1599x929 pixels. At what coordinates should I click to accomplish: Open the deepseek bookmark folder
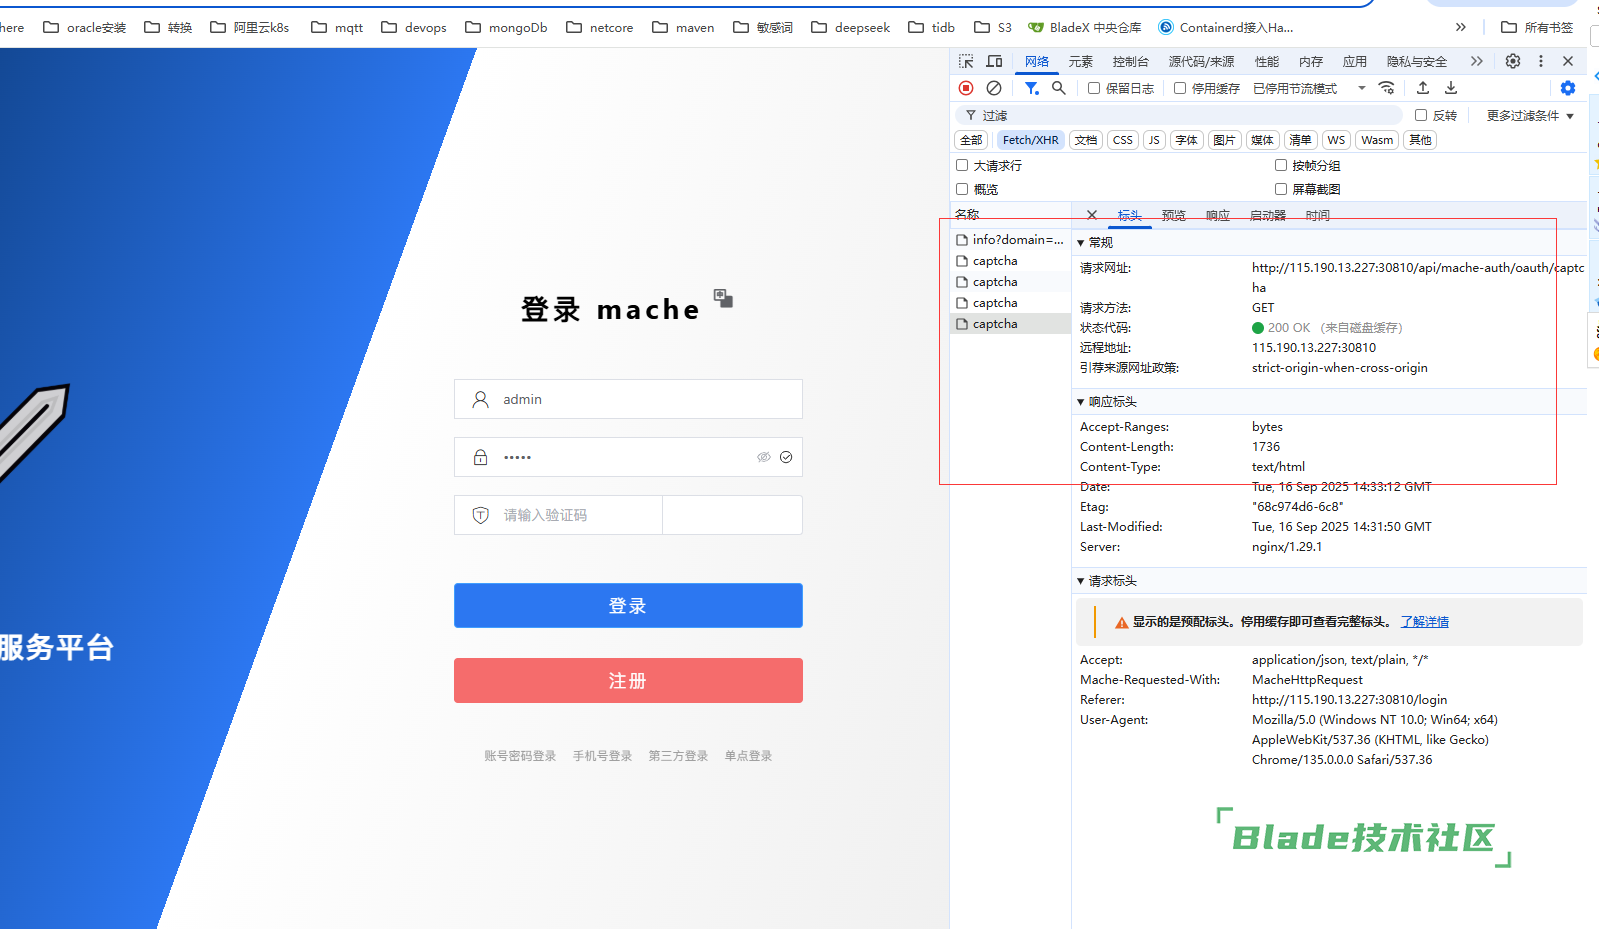pyautogui.click(x=851, y=27)
